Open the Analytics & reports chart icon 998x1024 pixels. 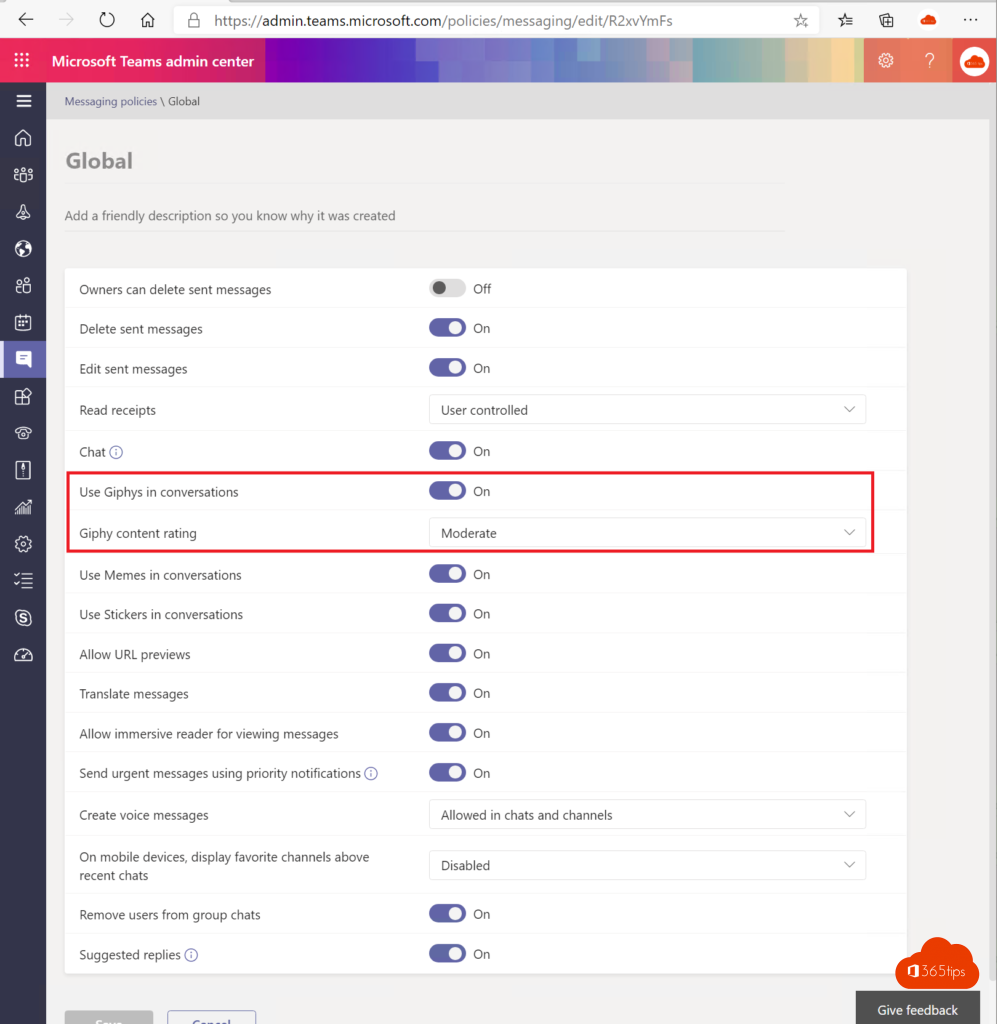pyautogui.click(x=23, y=507)
